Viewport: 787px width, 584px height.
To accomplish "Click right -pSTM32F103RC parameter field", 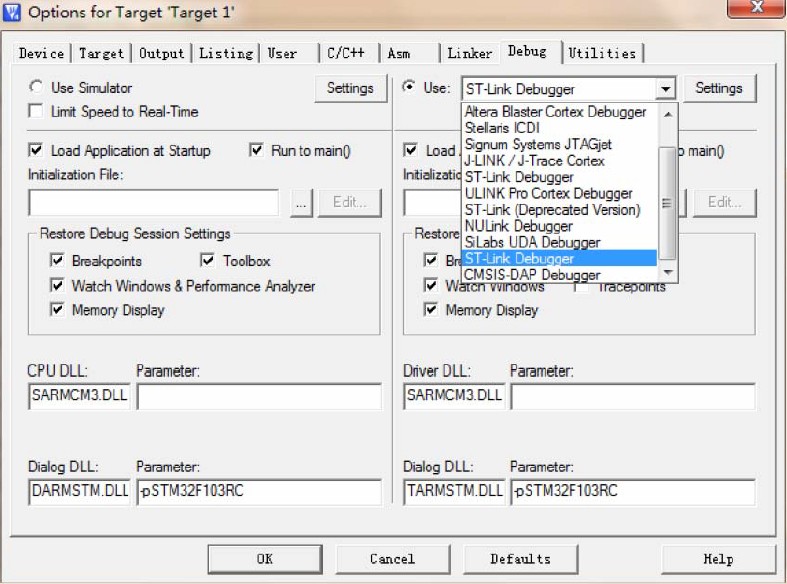I will [x=633, y=491].
